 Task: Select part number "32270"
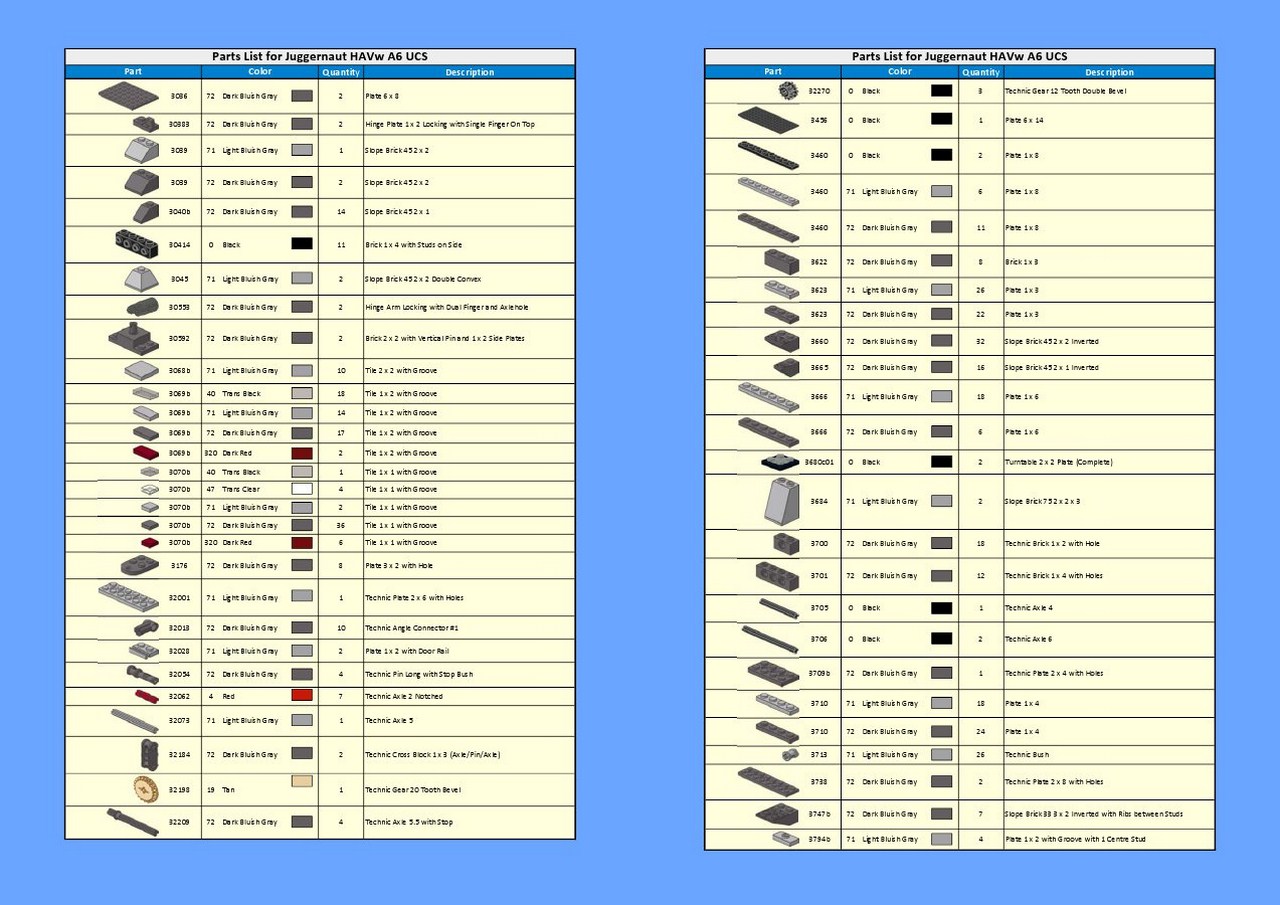[x=818, y=91]
